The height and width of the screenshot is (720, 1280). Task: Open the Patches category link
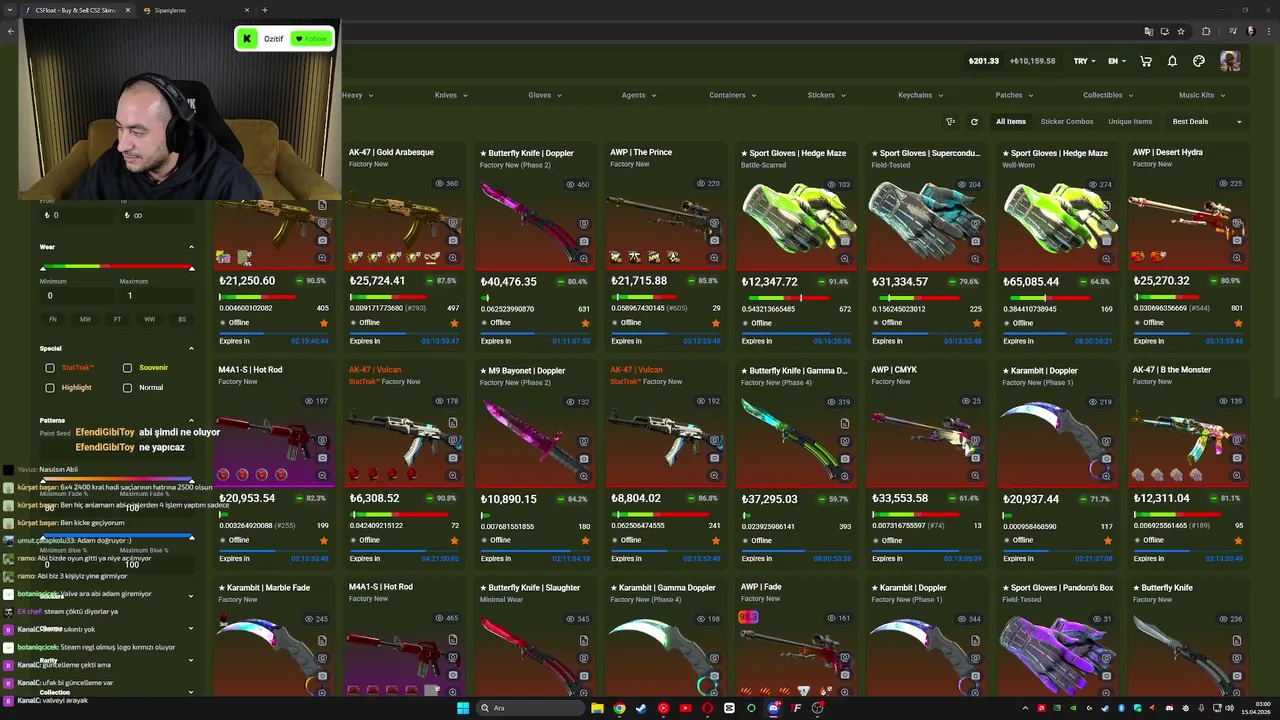pyautogui.click(x=1015, y=95)
